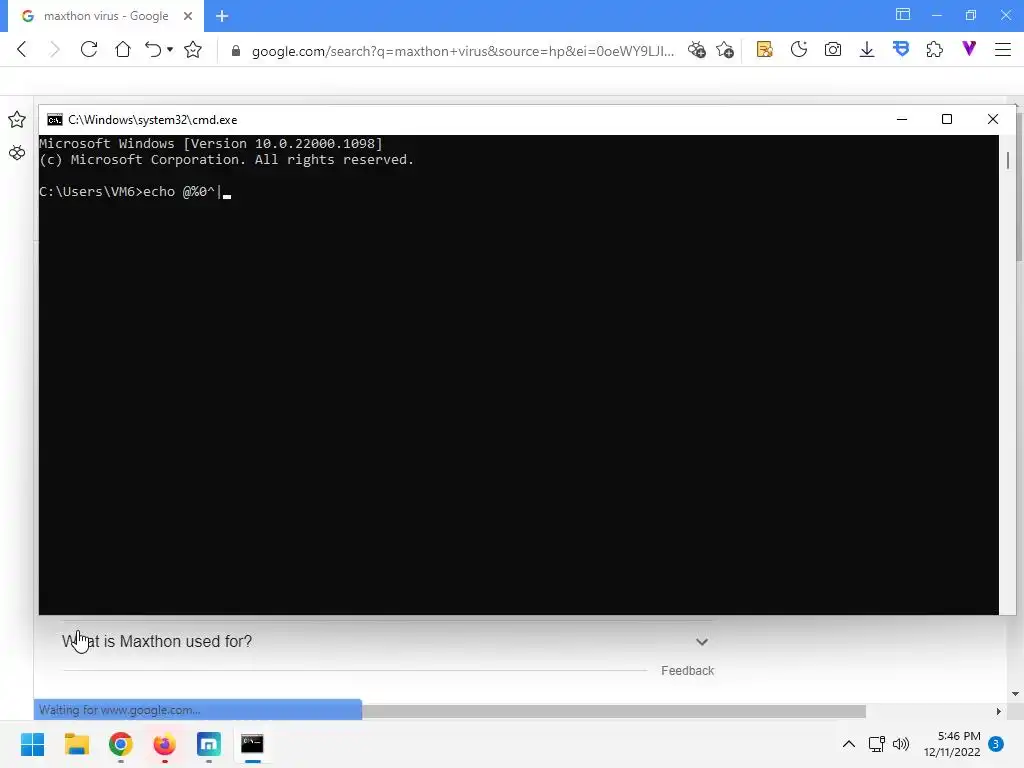Open the clock and calendar
Image resolution: width=1024 pixels, height=768 pixels.
[952, 744]
